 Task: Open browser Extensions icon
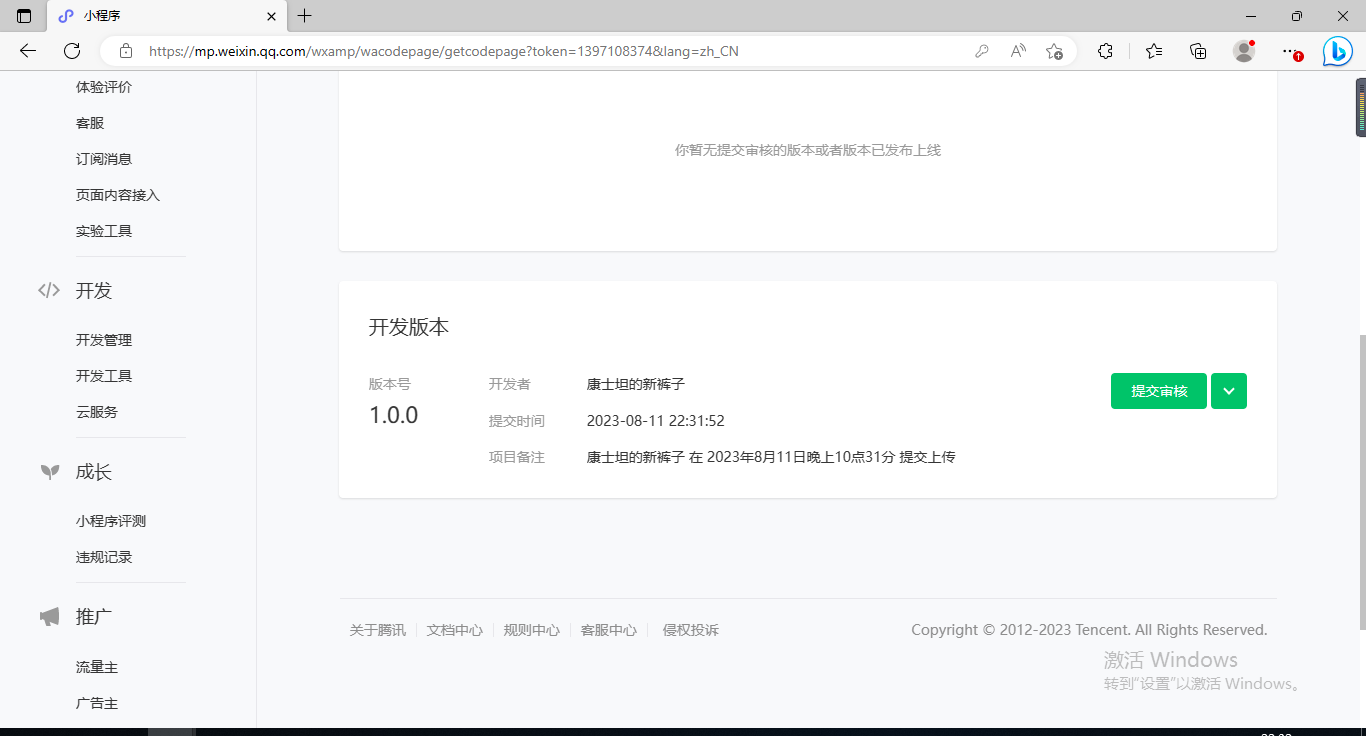1105,51
